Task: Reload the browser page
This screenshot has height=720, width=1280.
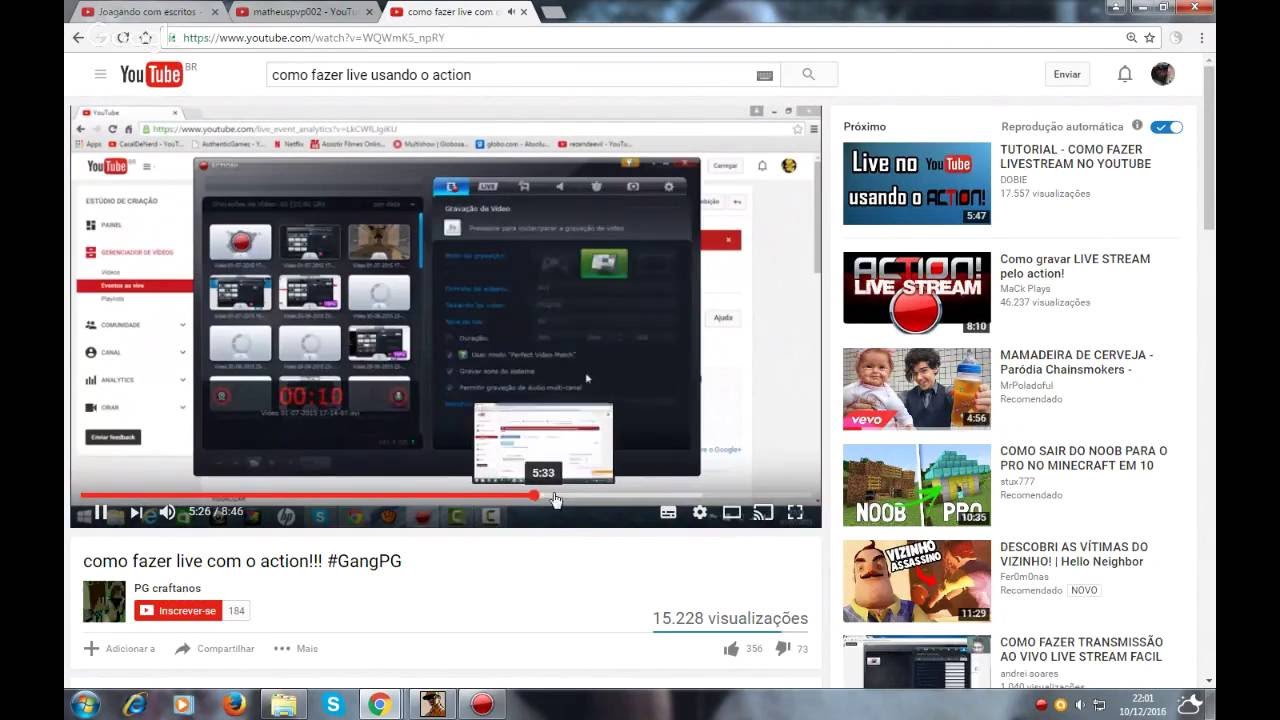Action: (x=123, y=37)
